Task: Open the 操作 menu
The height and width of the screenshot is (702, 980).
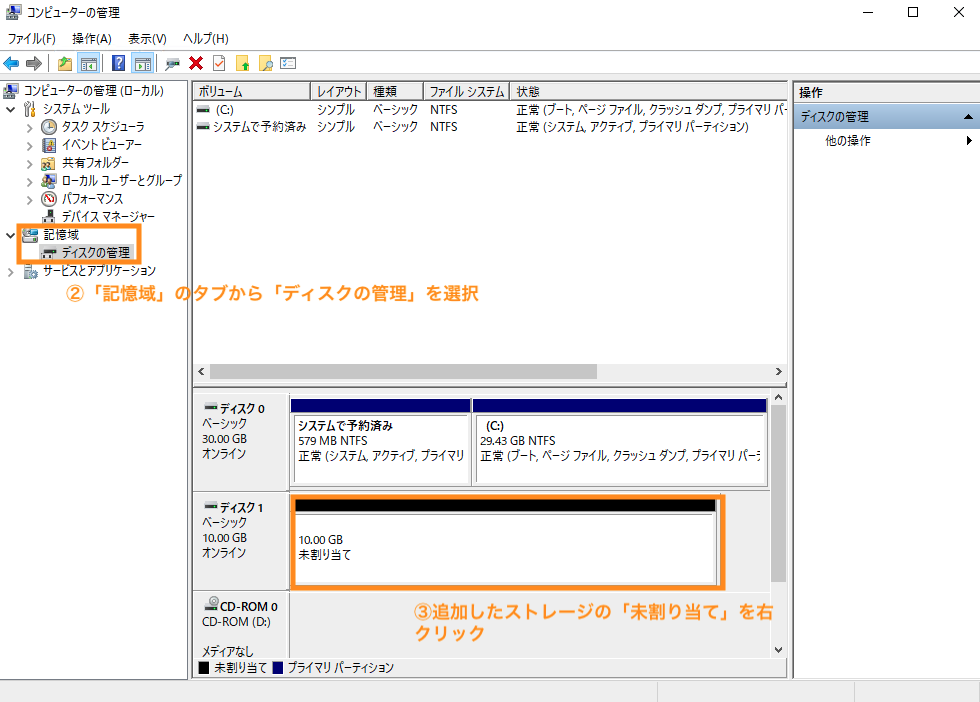Action: pyautogui.click(x=91, y=38)
